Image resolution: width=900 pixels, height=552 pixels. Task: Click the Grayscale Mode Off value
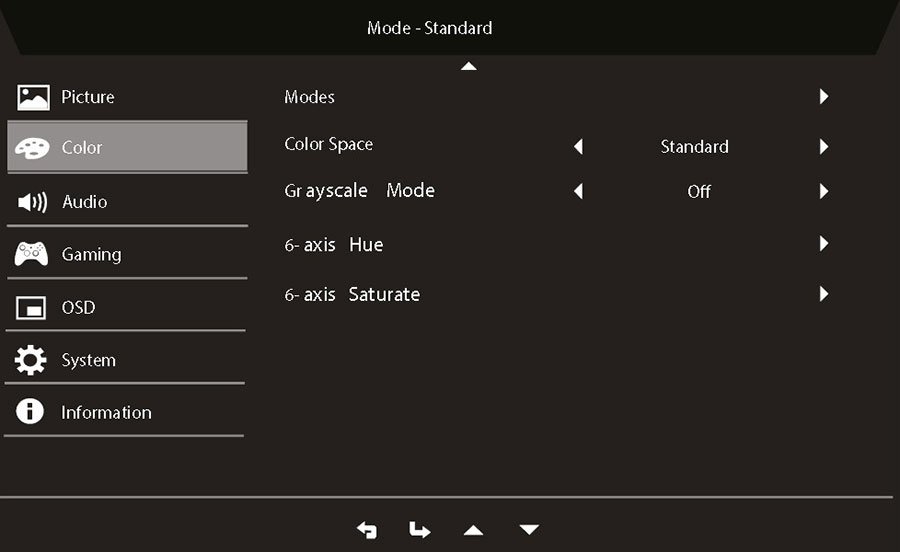[x=699, y=192]
